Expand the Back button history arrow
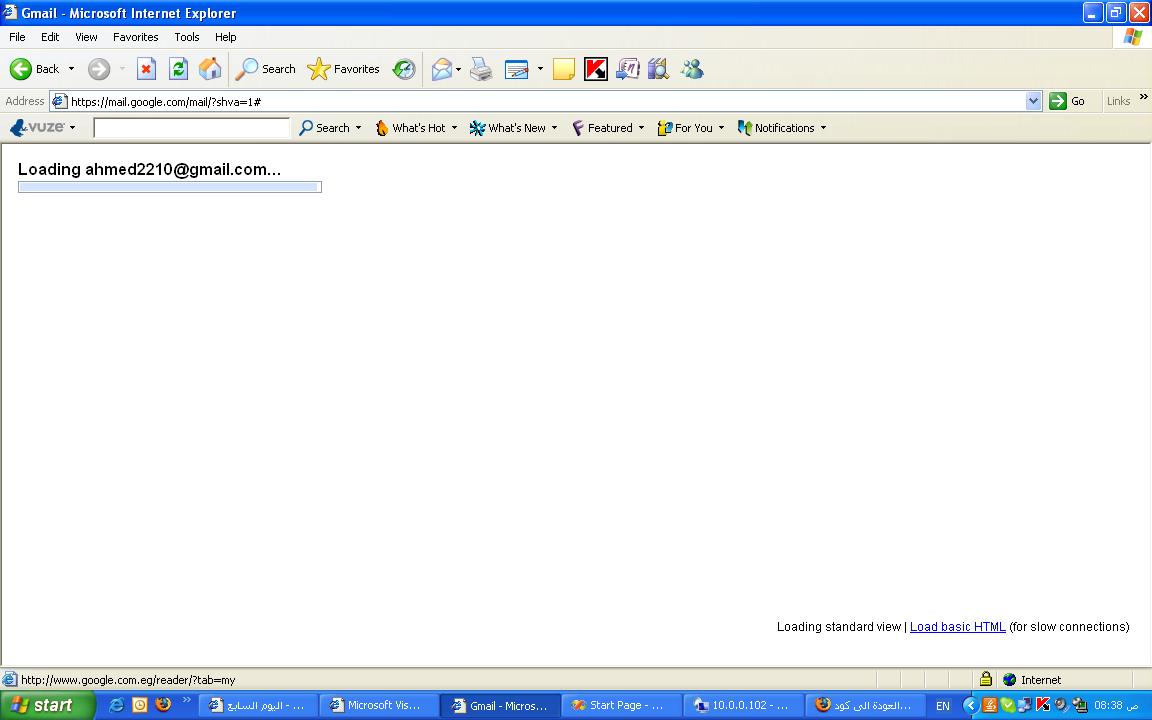The width and height of the screenshot is (1152, 720). pyautogui.click(x=71, y=69)
